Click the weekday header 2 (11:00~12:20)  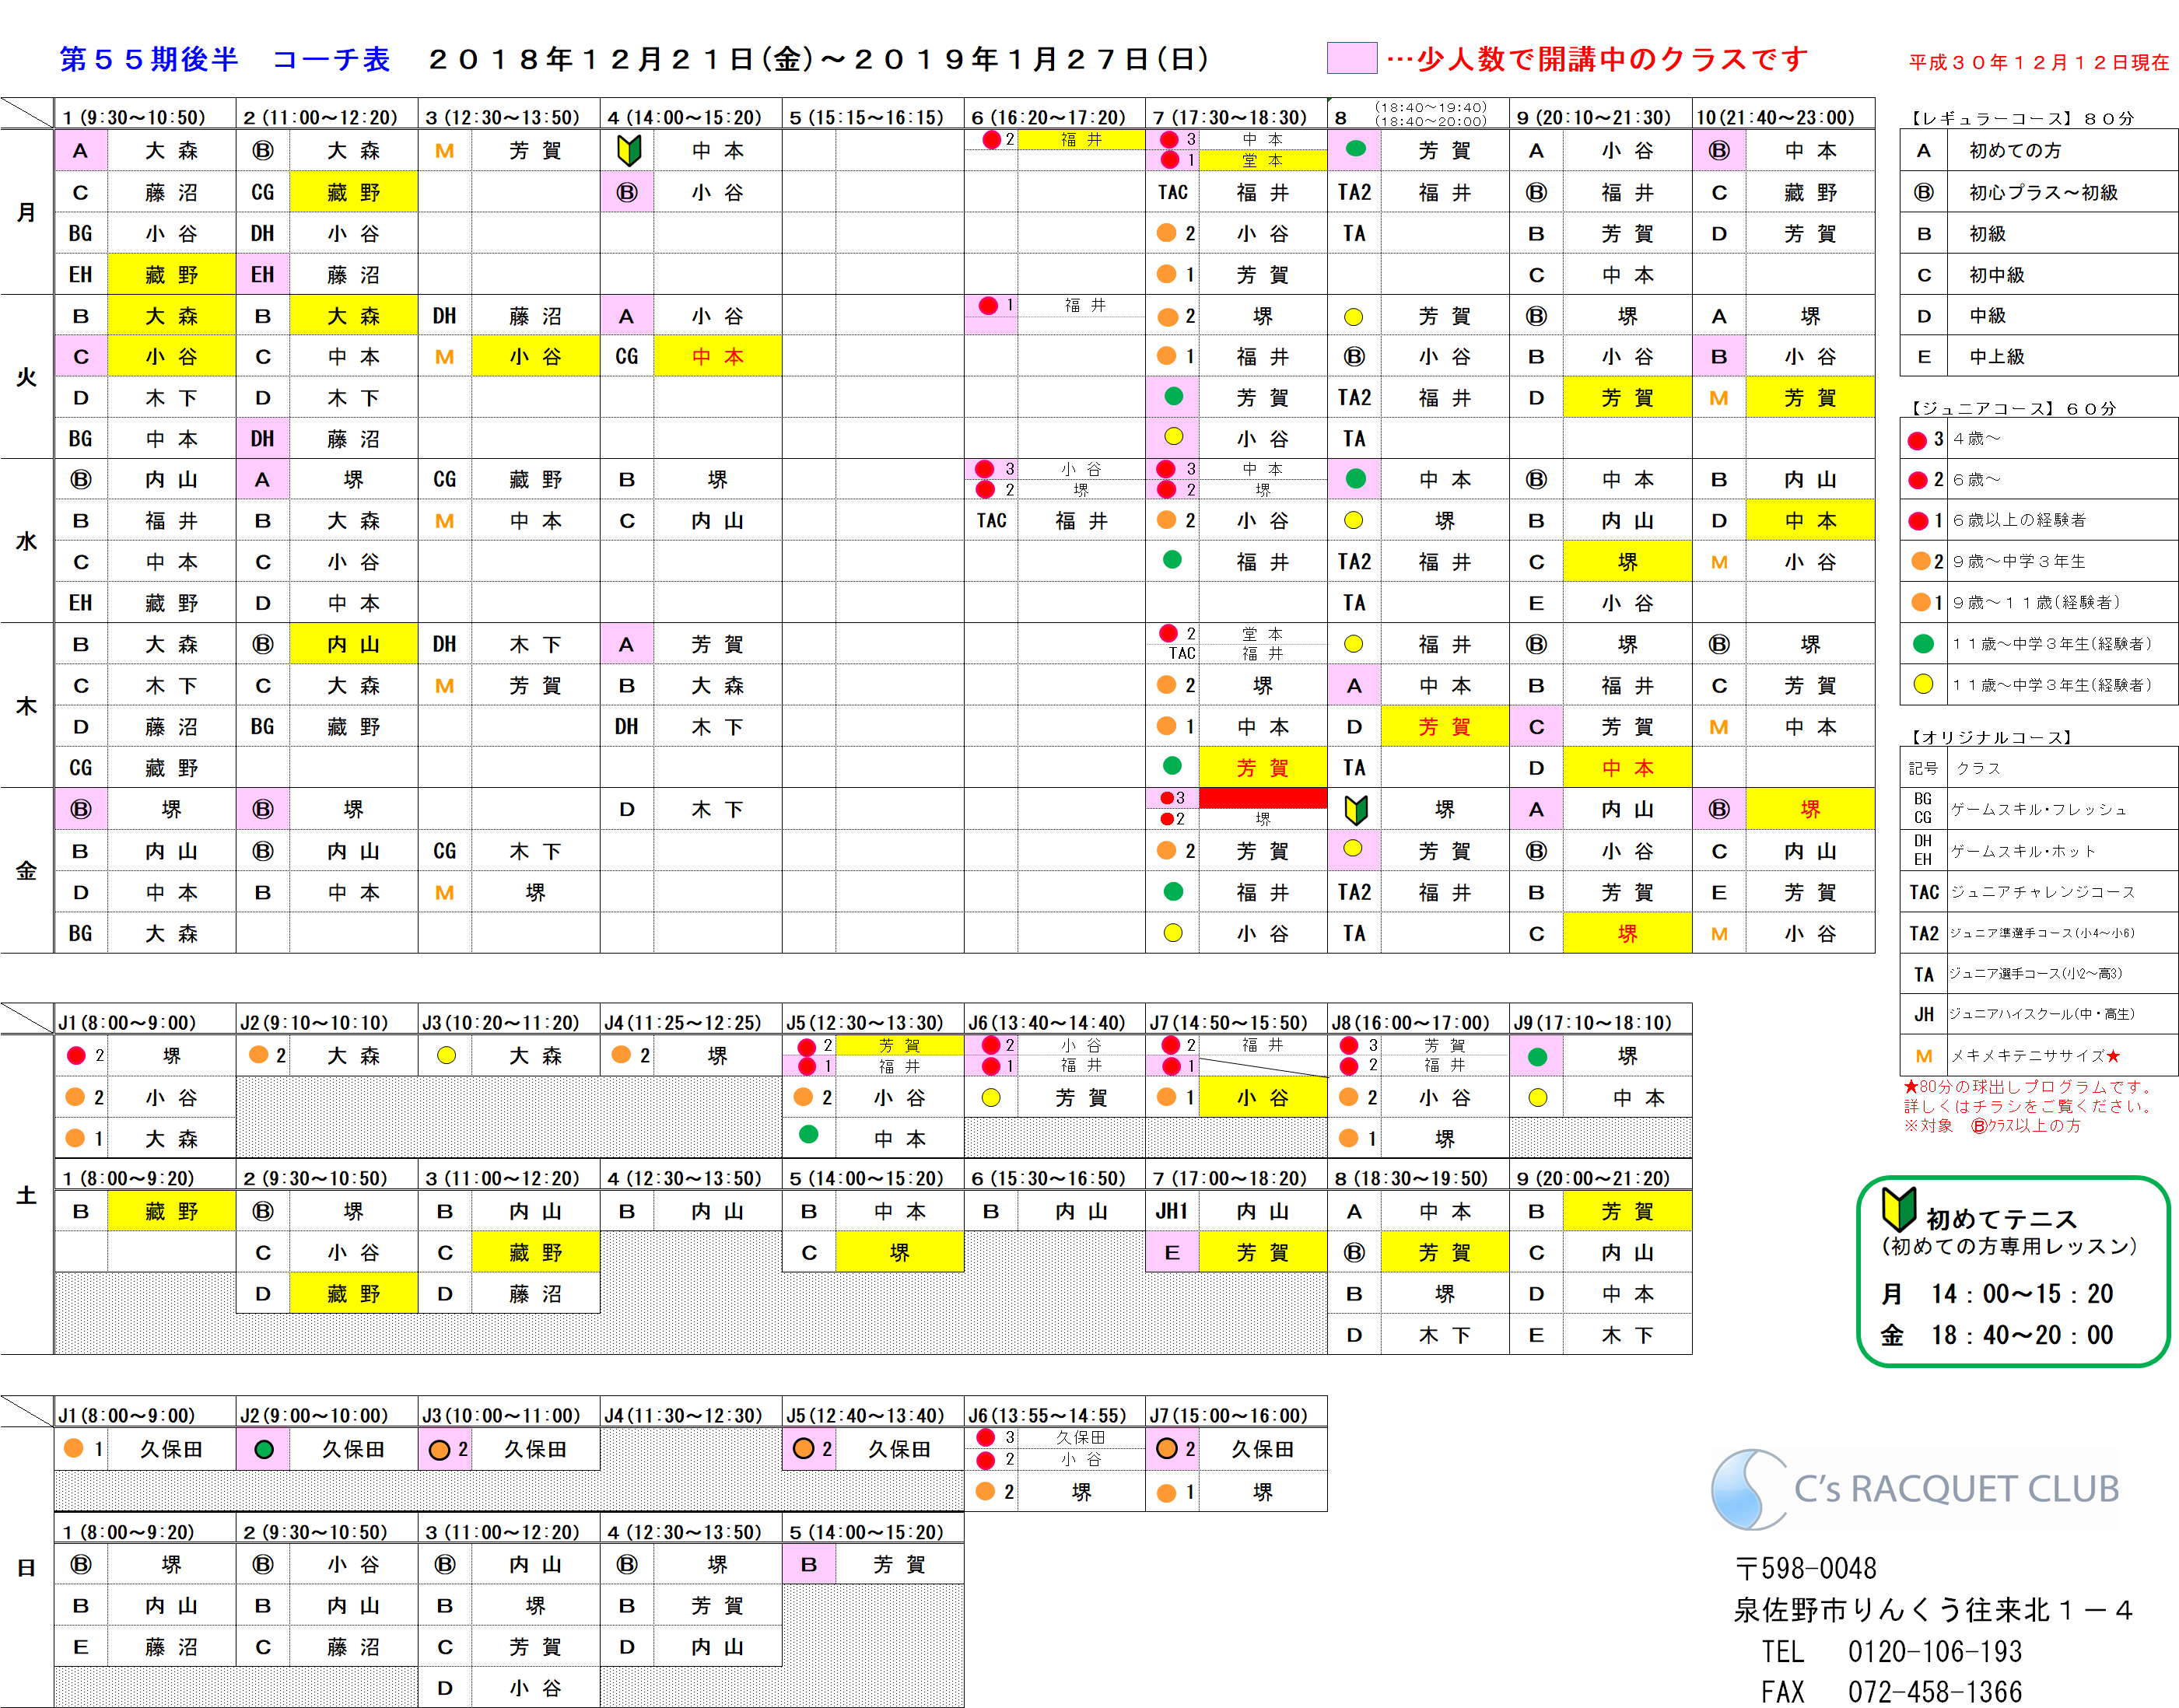point(320,117)
